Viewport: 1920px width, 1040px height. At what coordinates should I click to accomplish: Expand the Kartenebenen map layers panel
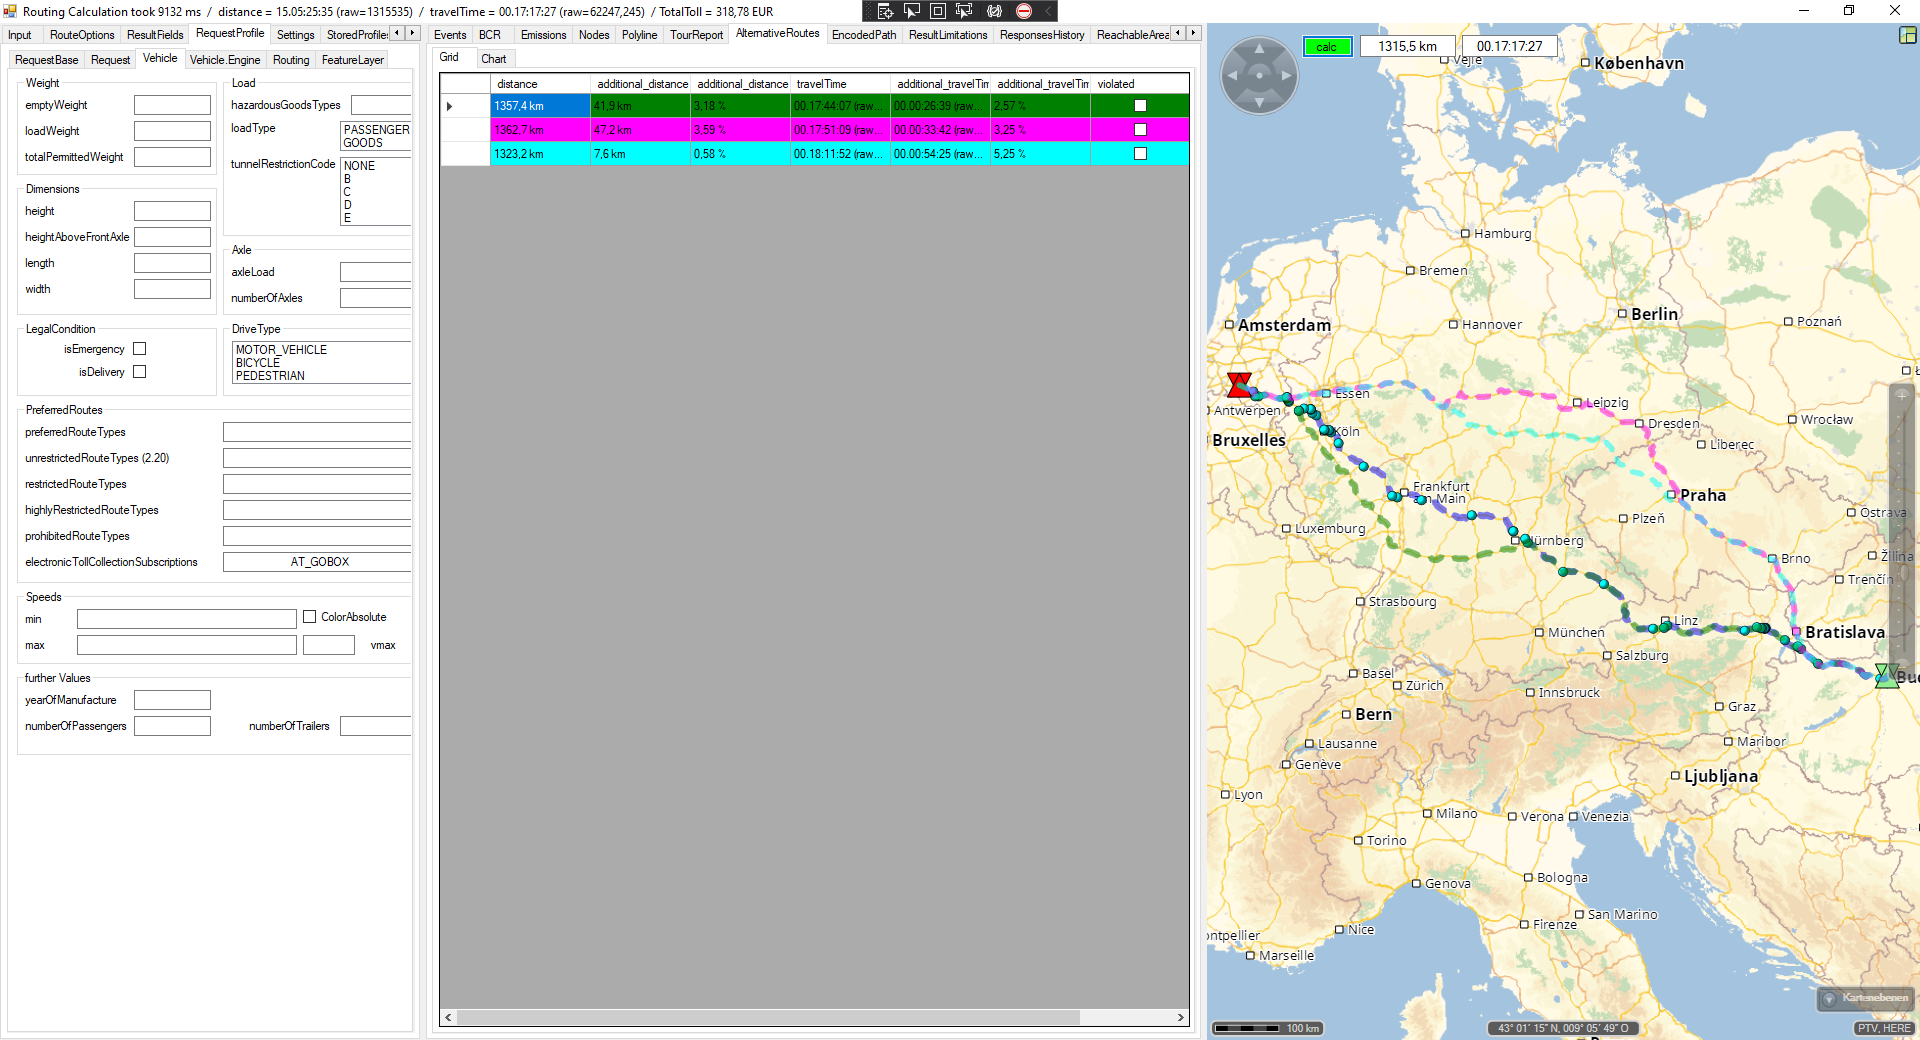pyautogui.click(x=1865, y=998)
